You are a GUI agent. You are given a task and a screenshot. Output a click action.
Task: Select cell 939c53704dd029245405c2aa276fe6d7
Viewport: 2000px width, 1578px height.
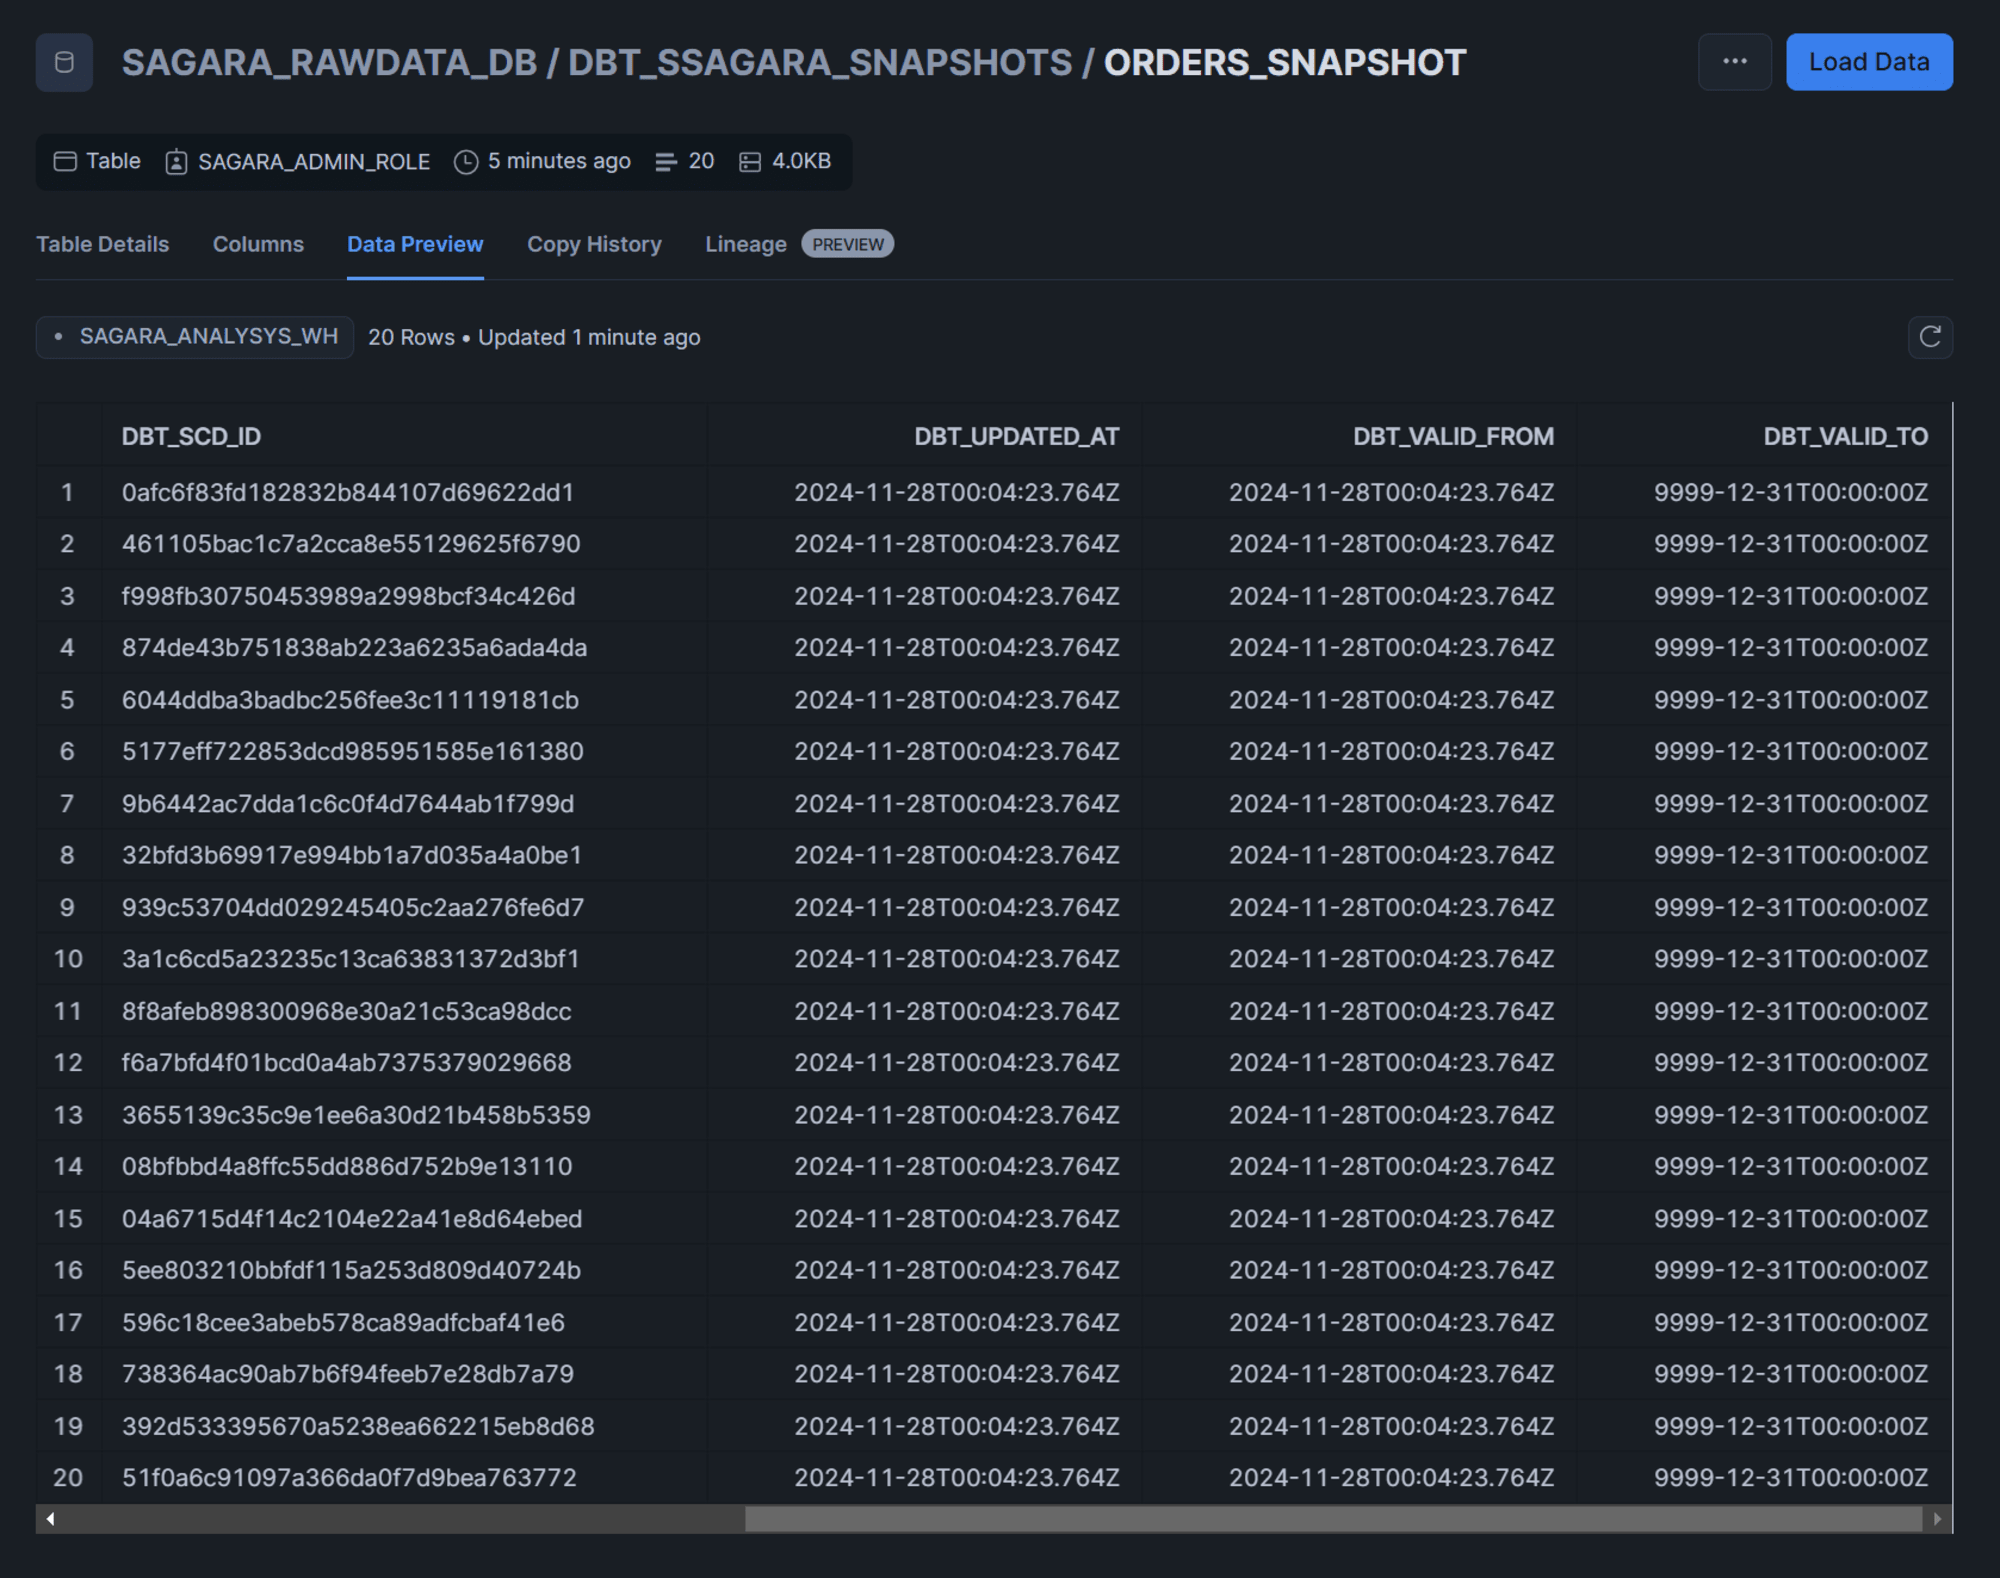(x=404, y=907)
